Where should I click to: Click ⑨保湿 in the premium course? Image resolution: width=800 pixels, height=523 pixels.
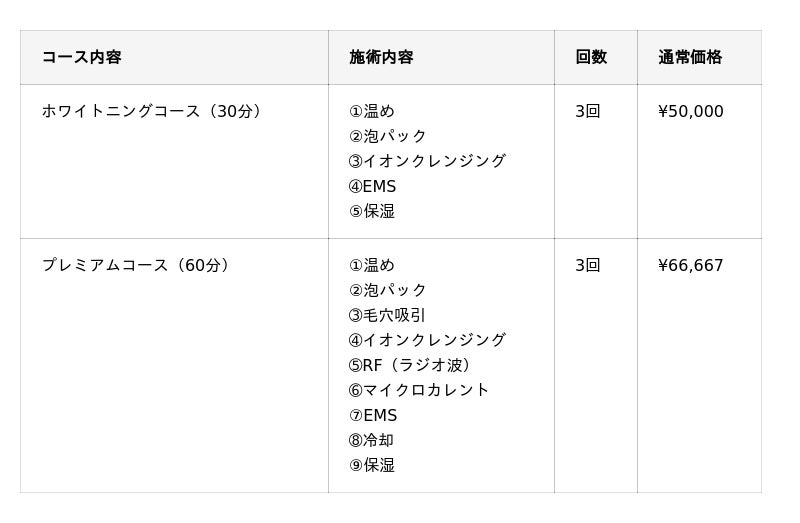(x=372, y=465)
